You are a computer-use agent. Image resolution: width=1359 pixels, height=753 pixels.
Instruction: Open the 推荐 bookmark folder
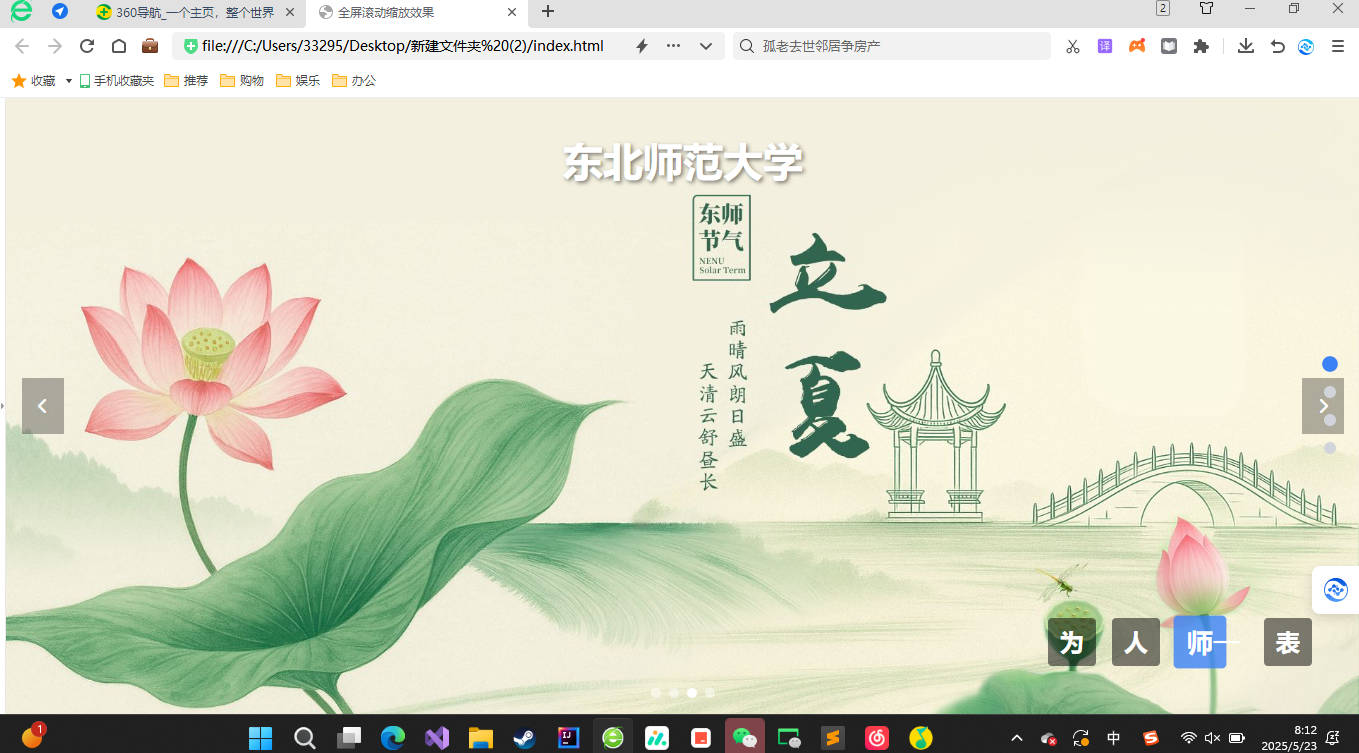coord(186,81)
